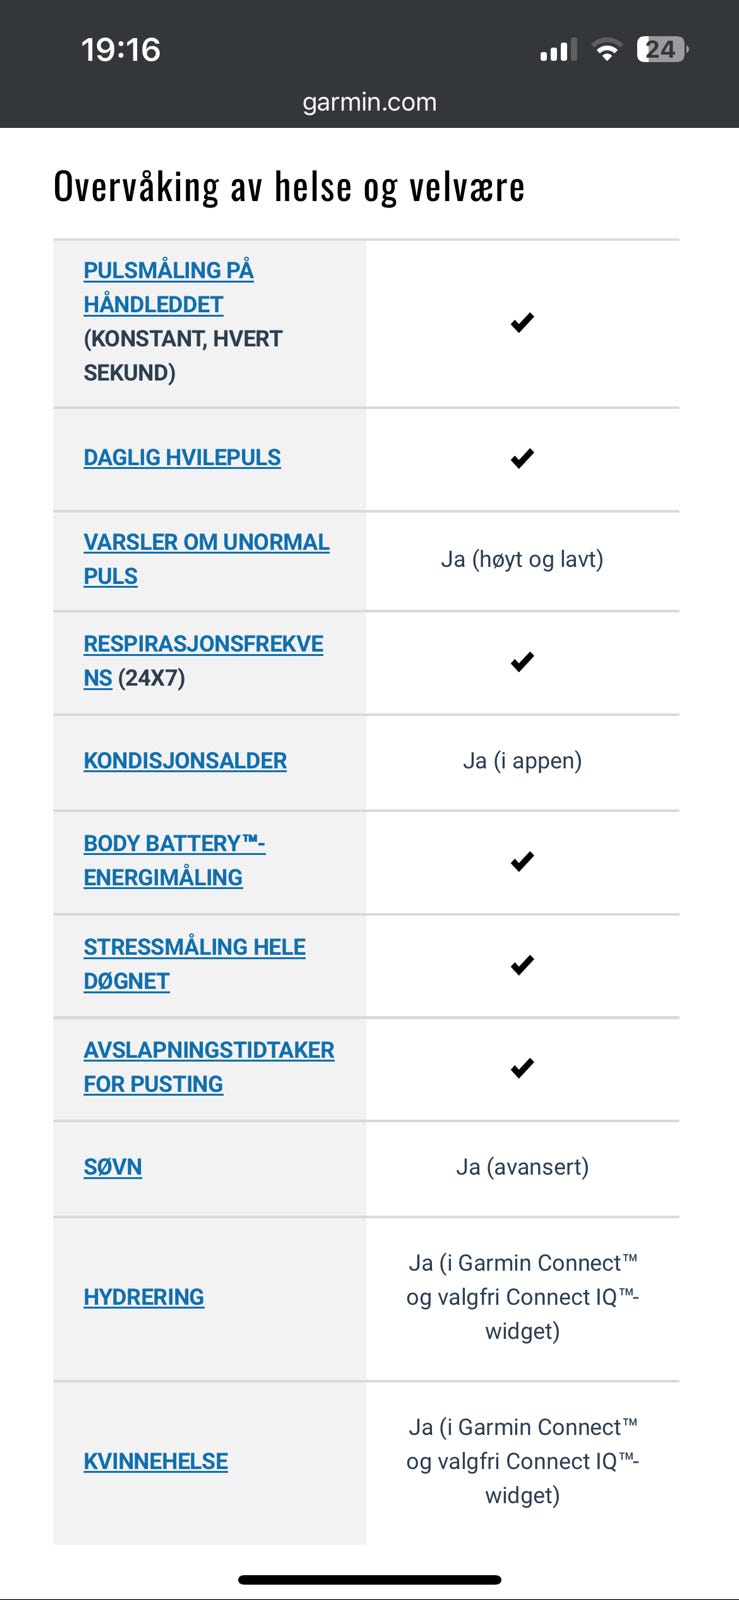Tap the cellular signal bars icon

coord(556,48)
